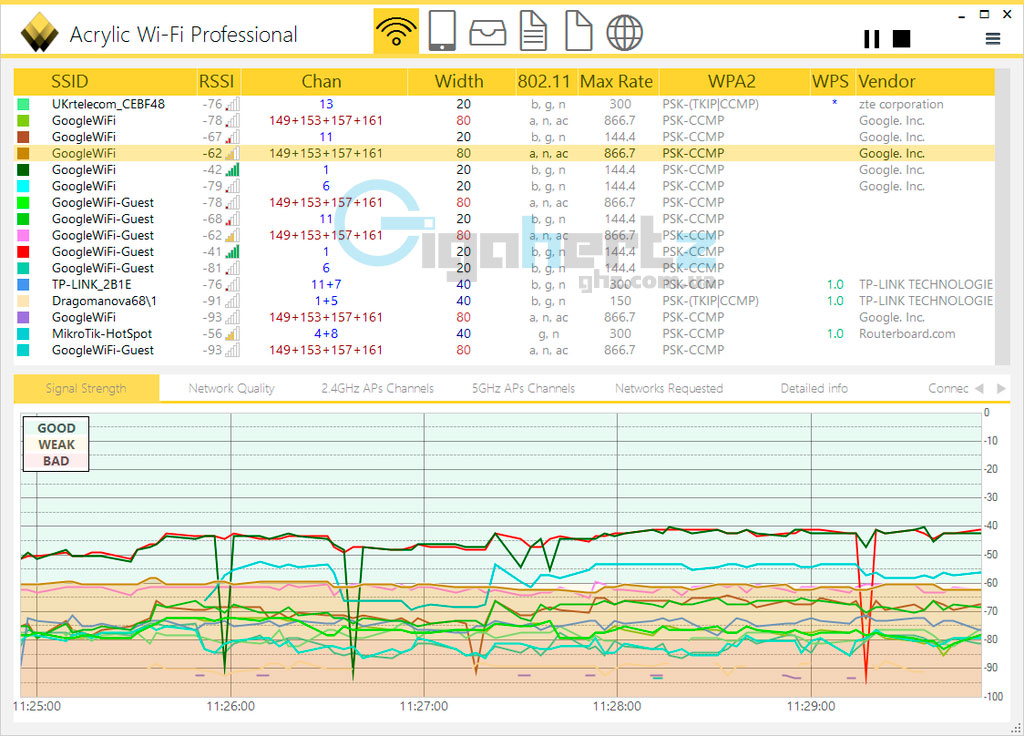Sort the list by RSSI column header
Image resolution: width=1024 pixels, height=736 pixels.
click(216, 82)
